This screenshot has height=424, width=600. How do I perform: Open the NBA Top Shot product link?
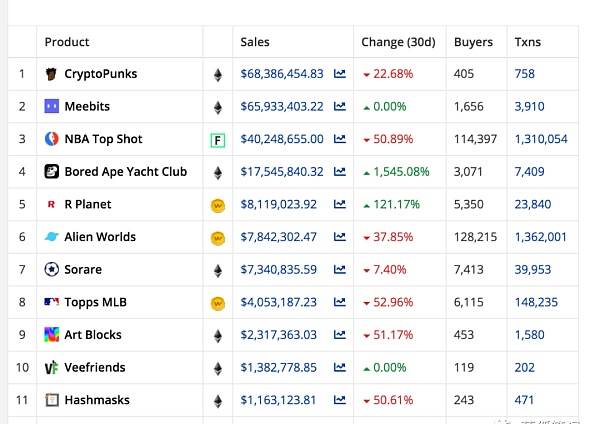103,139
